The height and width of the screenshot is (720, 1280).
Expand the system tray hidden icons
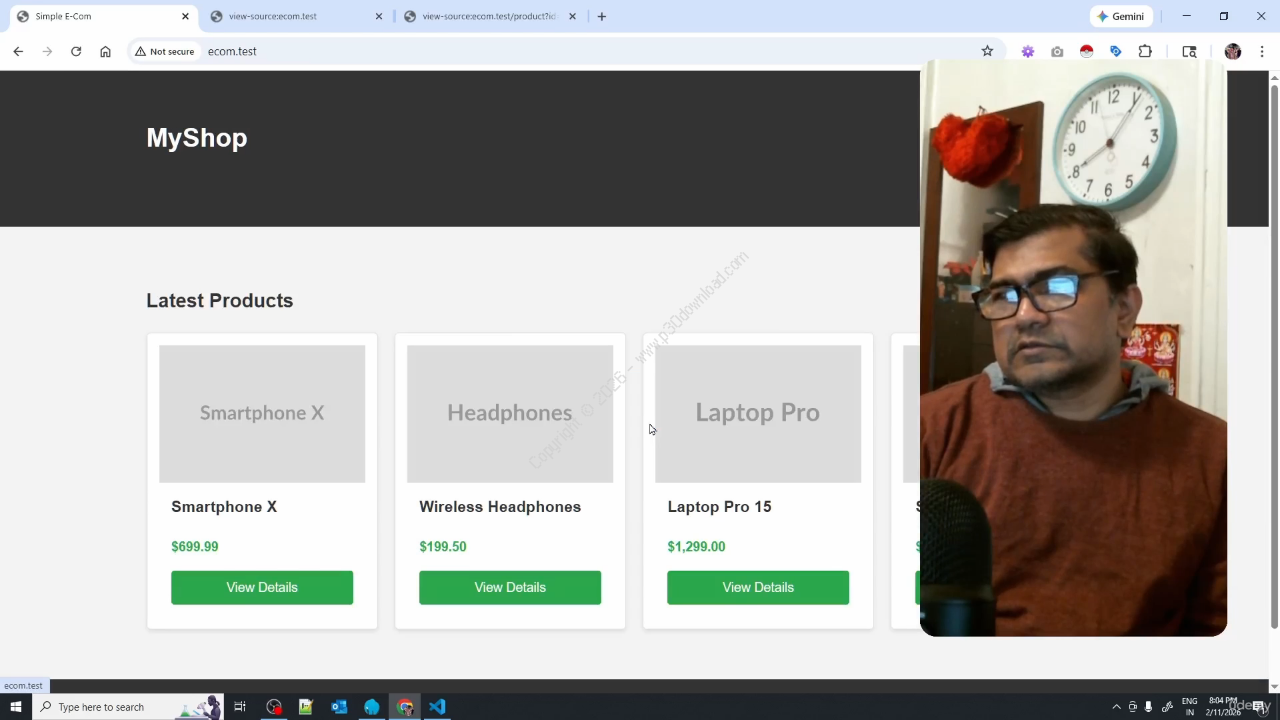point(1116,707)
